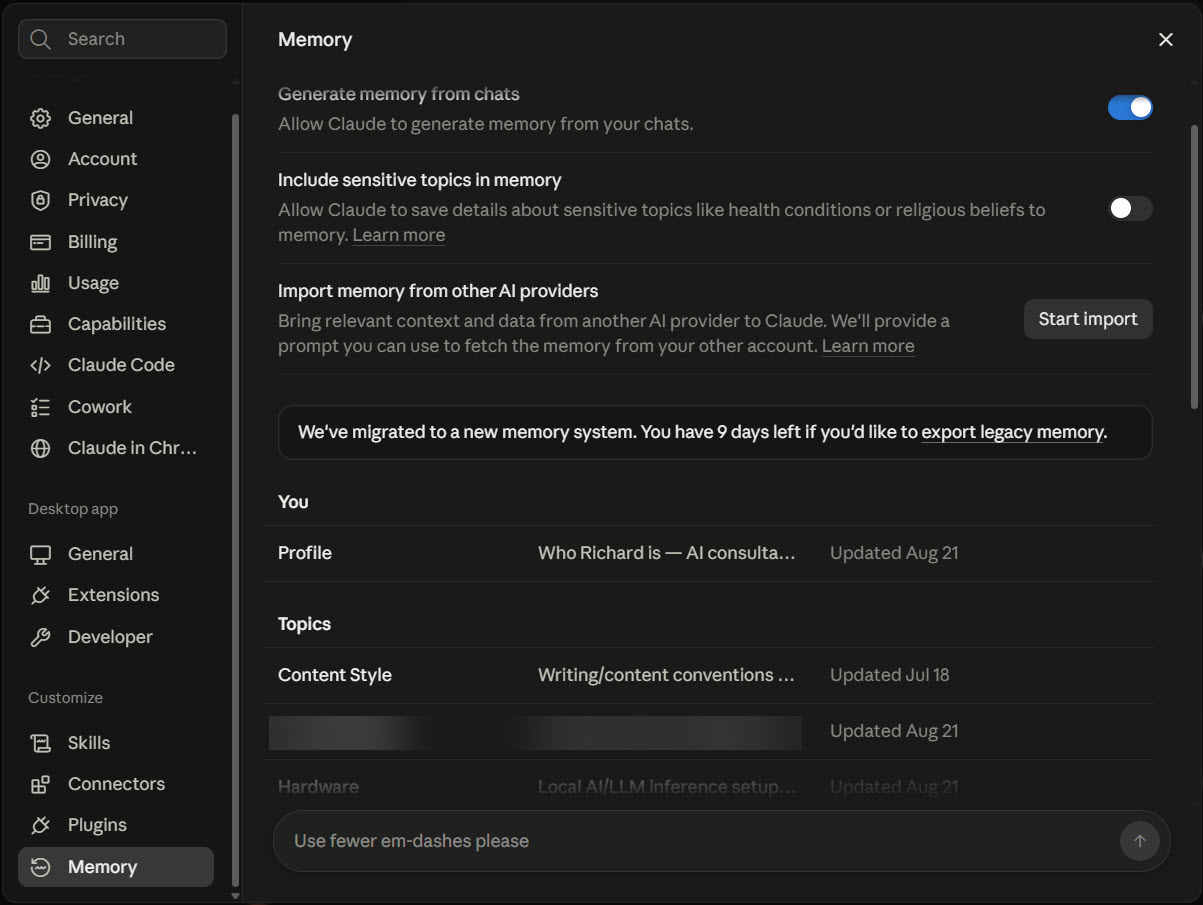1203x905 pixels.
Task: Enable Include sensitive topics in memory
Action: (x=1130, y=208)
